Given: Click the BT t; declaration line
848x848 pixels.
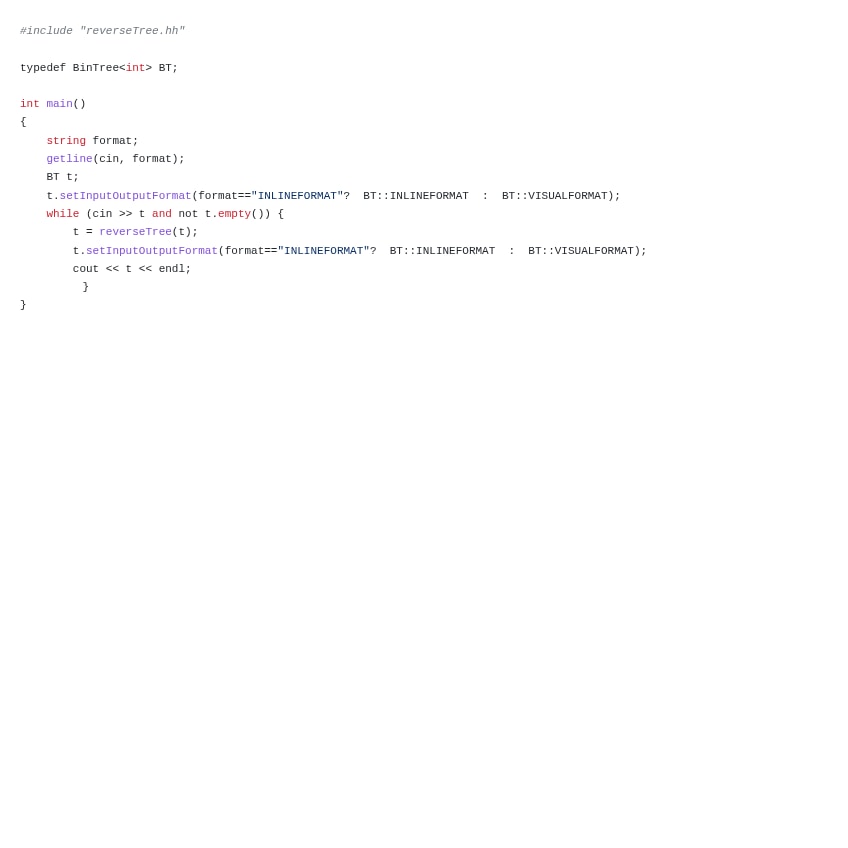Looking at the screenshot, I should click(62, 177).
